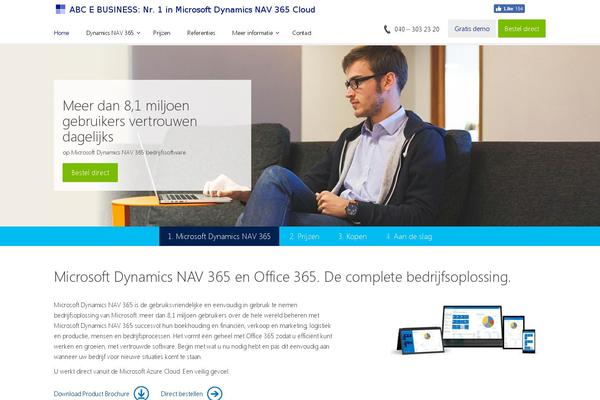Click heading Microsoft Dynamics NAV 365 en Office 365
Viewport: 600px width, 400px height.
[x=282, y=277]
